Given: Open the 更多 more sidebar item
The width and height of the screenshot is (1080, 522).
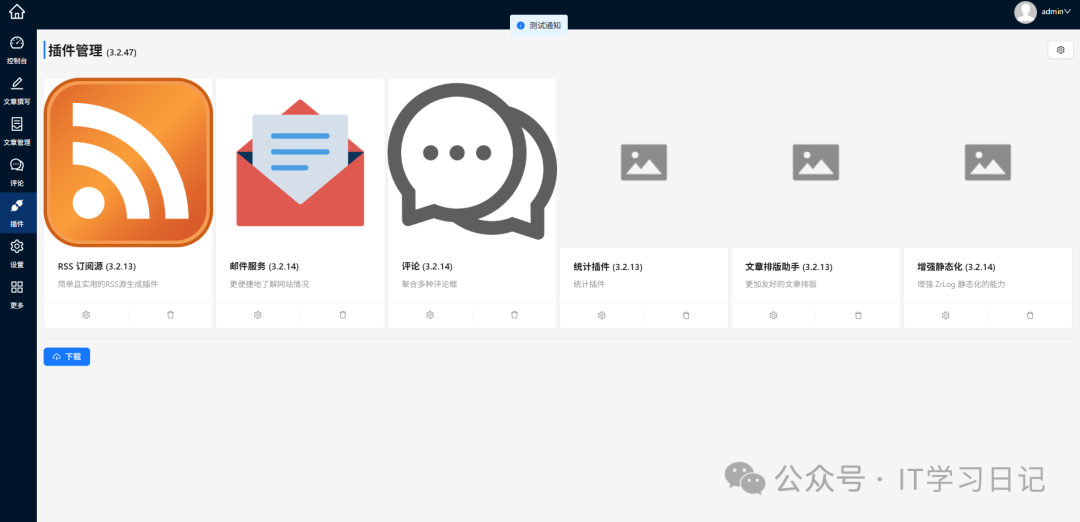Looking at the screenshot, I should 17,294.
